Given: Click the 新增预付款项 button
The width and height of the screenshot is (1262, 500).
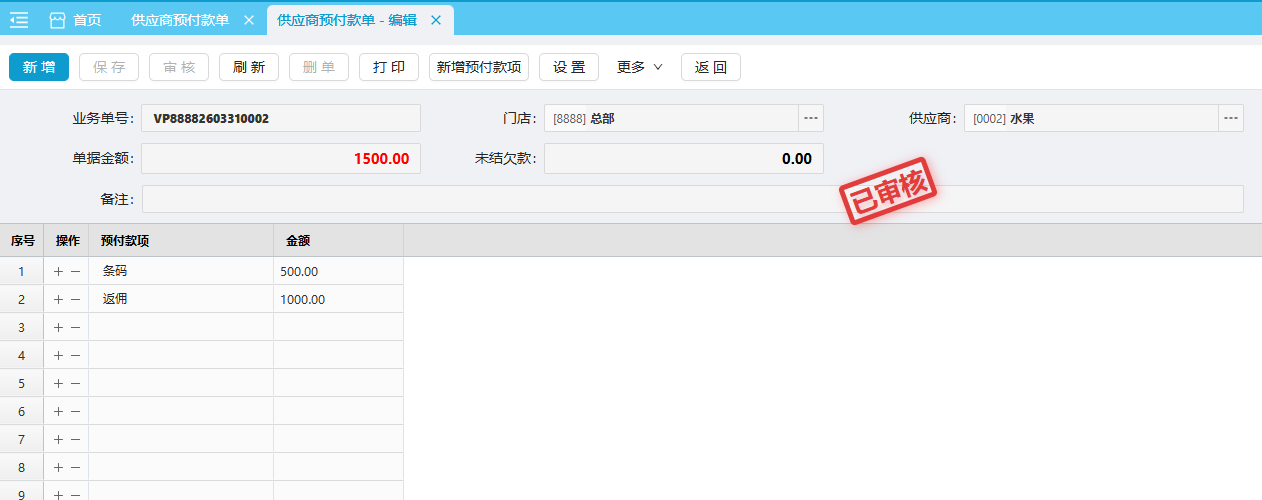Looking at the screenshot, I should [x=478, y=67].
